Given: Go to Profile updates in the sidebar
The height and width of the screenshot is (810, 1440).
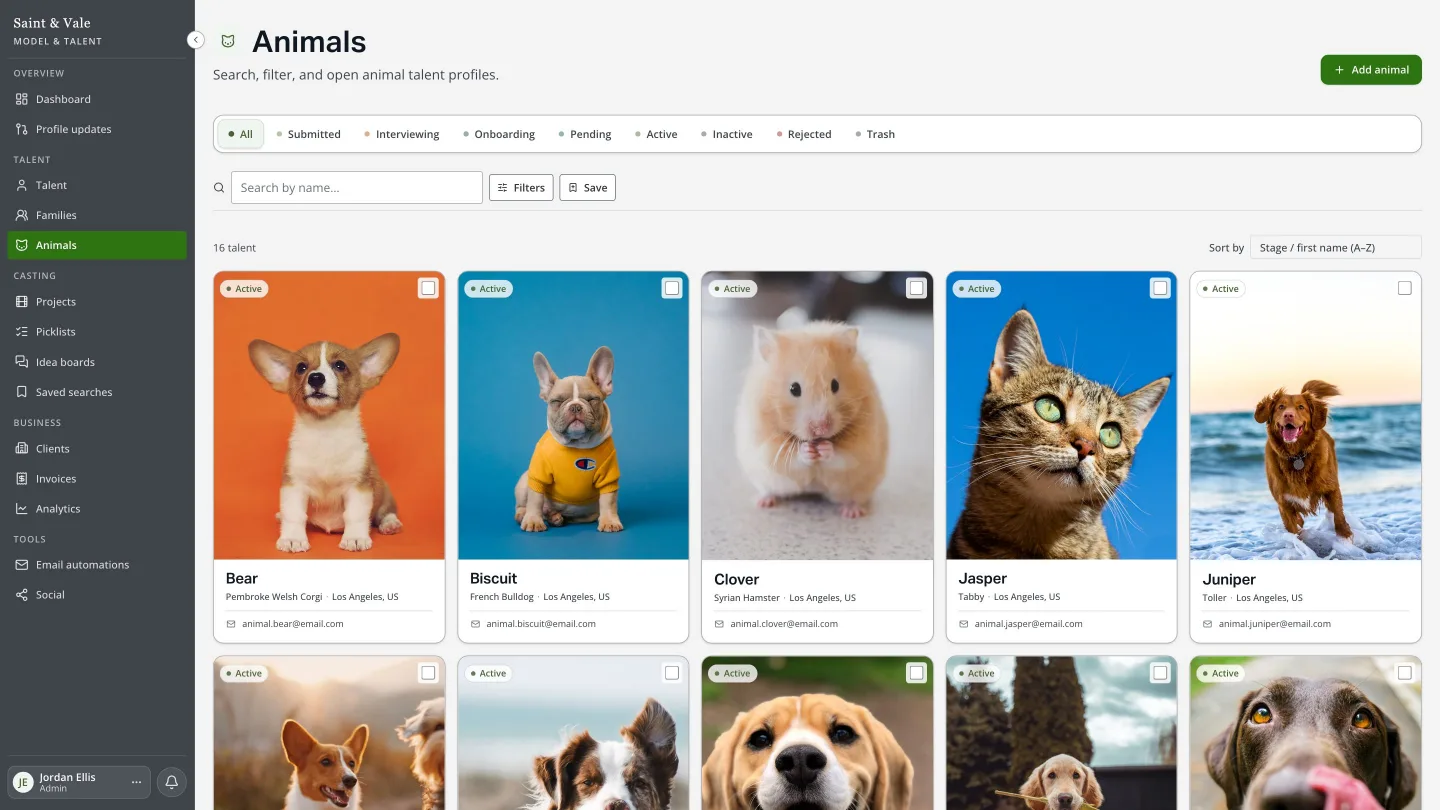Looking at the screenshot, I should point(97,129).
